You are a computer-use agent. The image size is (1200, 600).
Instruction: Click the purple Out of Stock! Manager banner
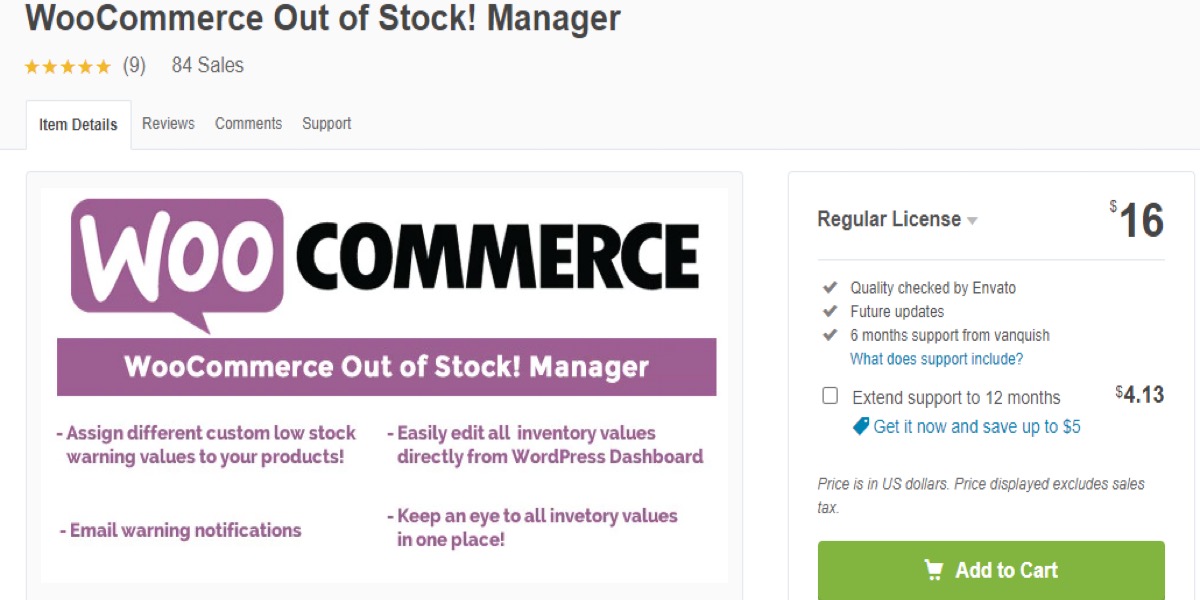coord(386,367)
